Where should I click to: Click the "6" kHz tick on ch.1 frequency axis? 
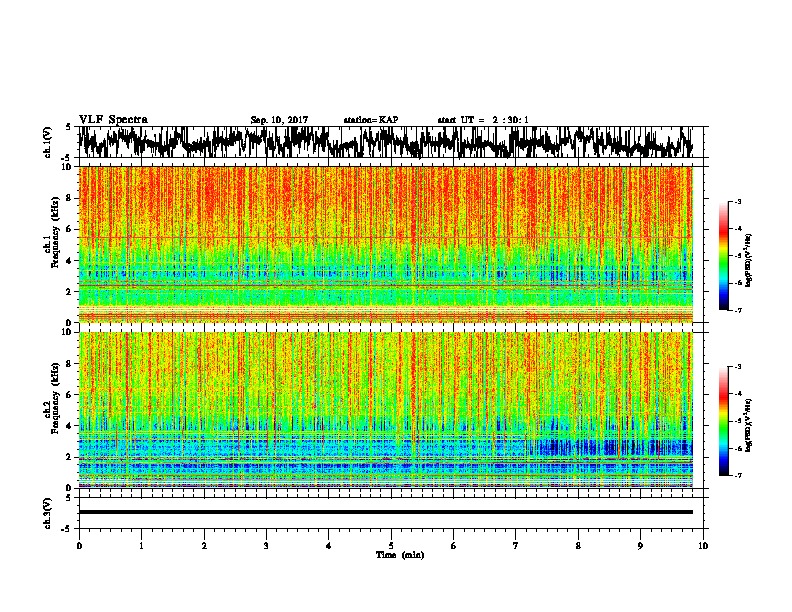(70, 229)
